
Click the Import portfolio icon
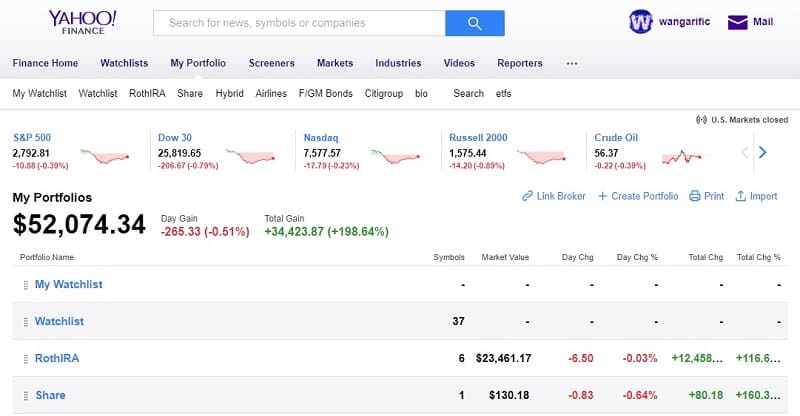click(x=740, y=196)
